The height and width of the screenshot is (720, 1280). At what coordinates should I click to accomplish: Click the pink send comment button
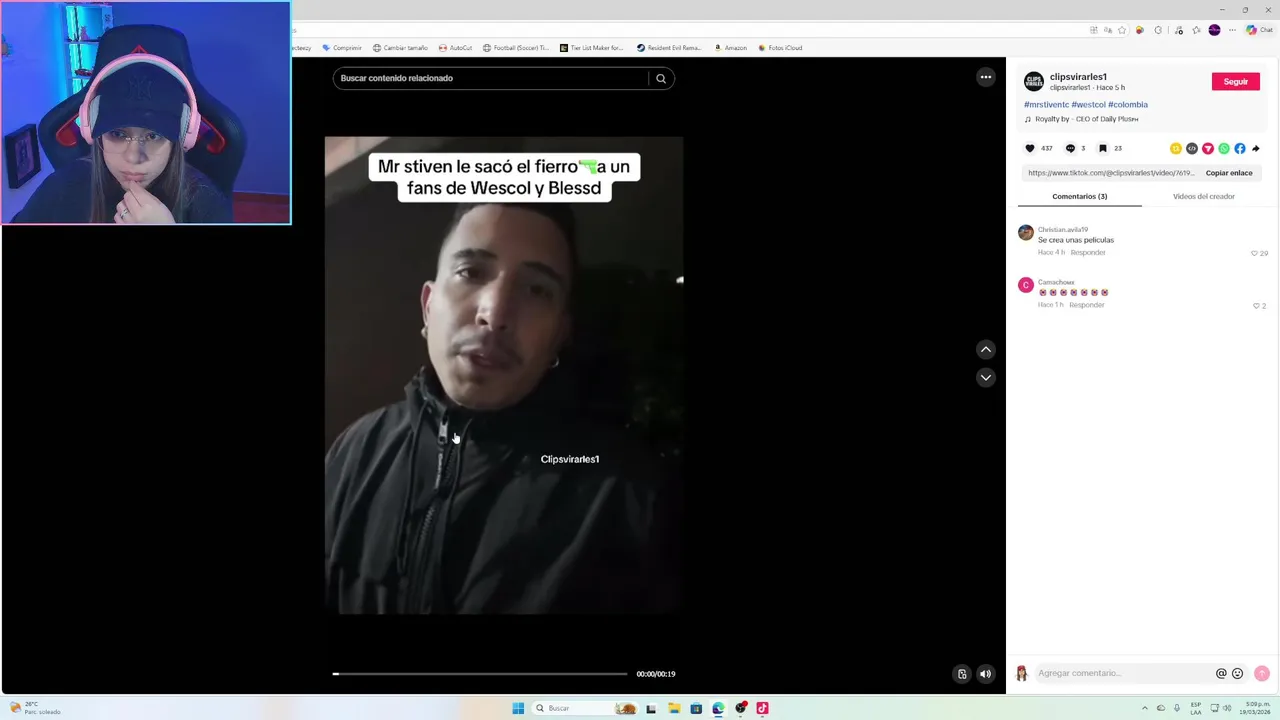[x=1262, y=673]
